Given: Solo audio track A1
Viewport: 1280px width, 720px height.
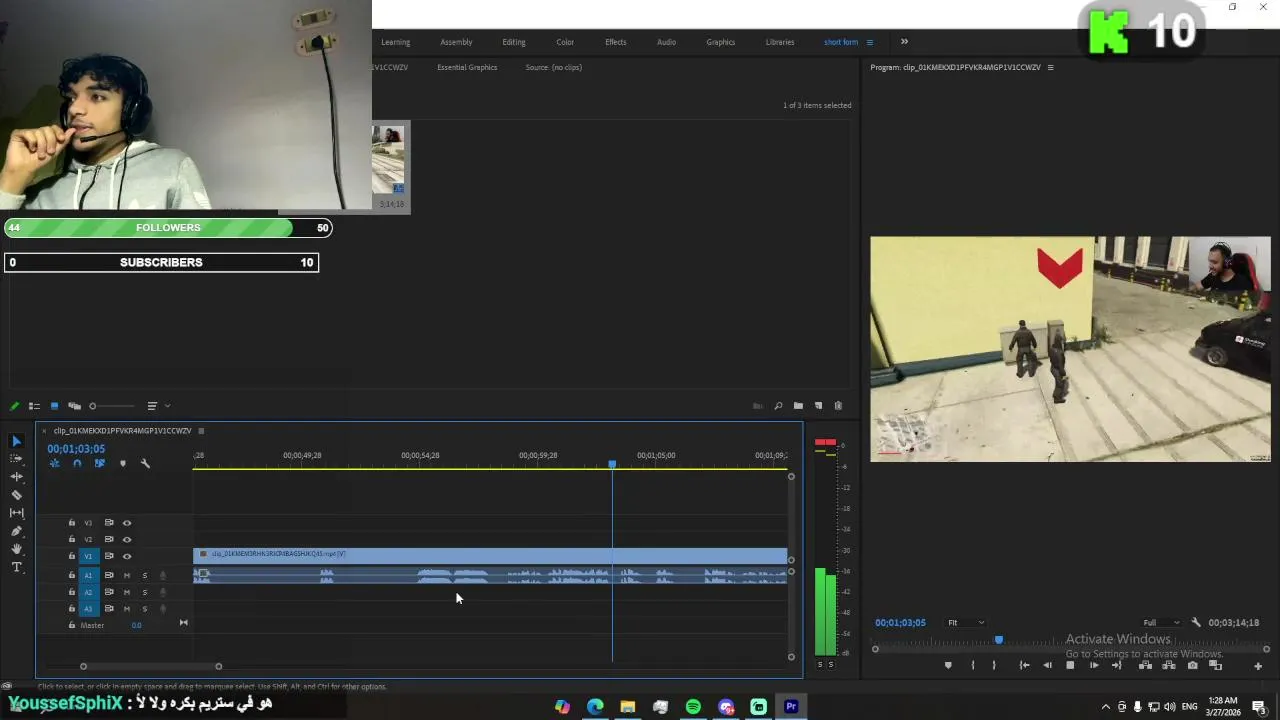Looking at the screenshot, I should 145,575.
